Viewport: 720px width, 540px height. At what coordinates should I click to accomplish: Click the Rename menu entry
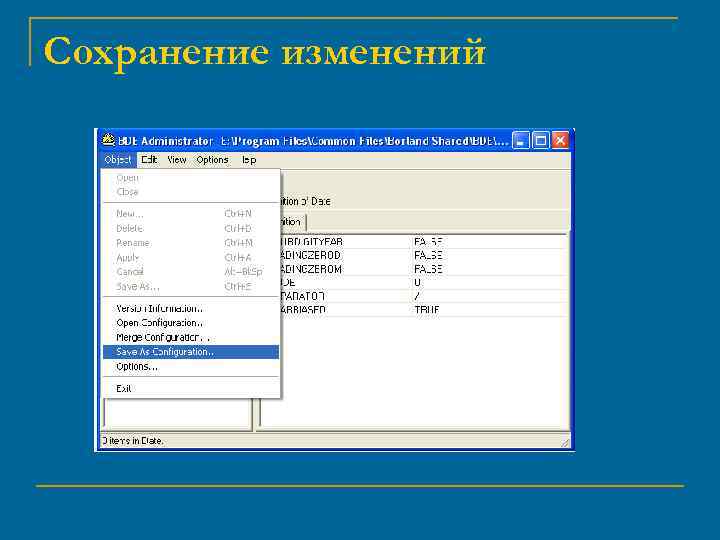tap(191, 243)
